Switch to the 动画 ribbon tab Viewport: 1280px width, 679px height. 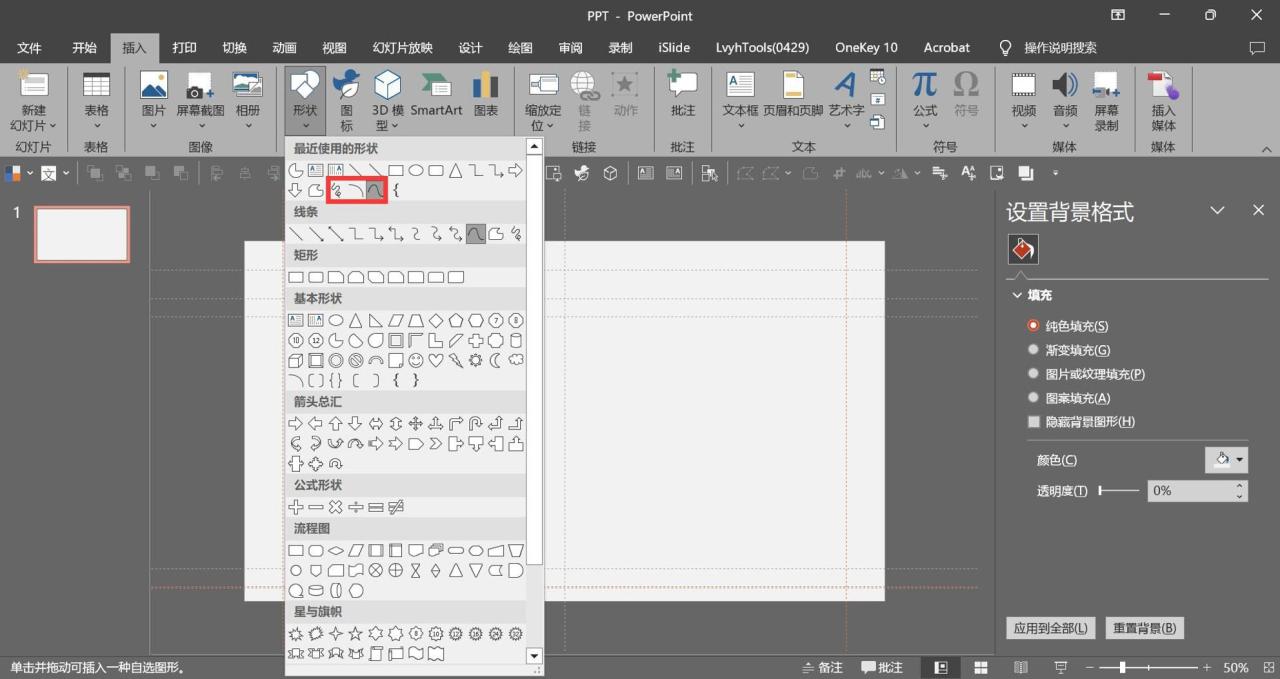(284, 48)
